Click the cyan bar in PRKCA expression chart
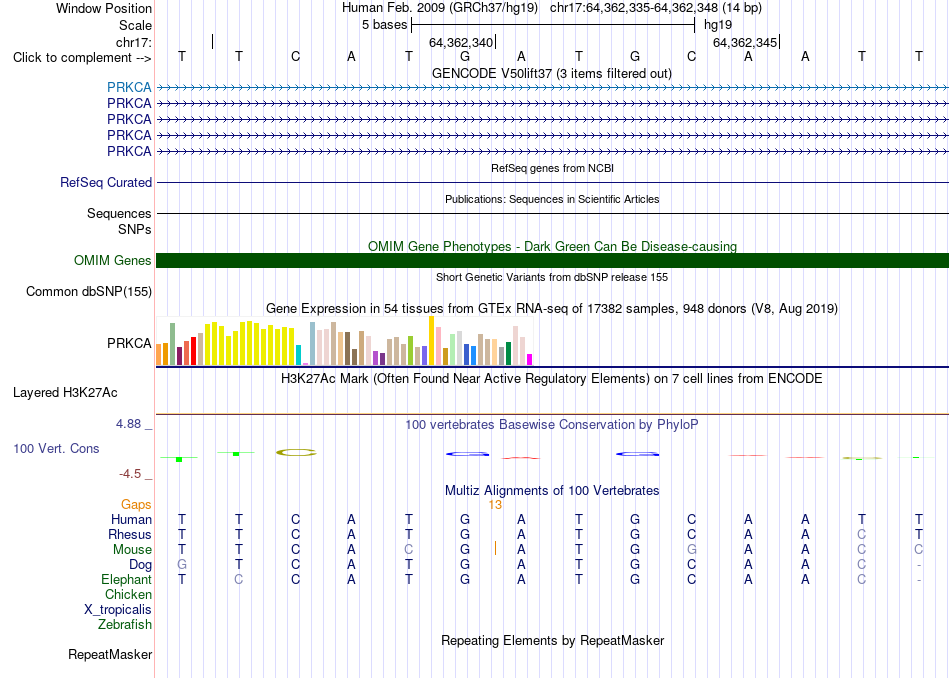Viewport: 950px width, 678px height. 299,355
